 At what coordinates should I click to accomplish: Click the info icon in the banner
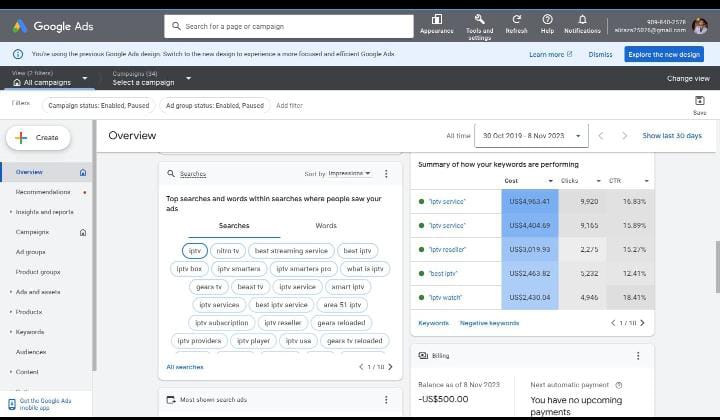pyautogui.click(x=17, y=54)
